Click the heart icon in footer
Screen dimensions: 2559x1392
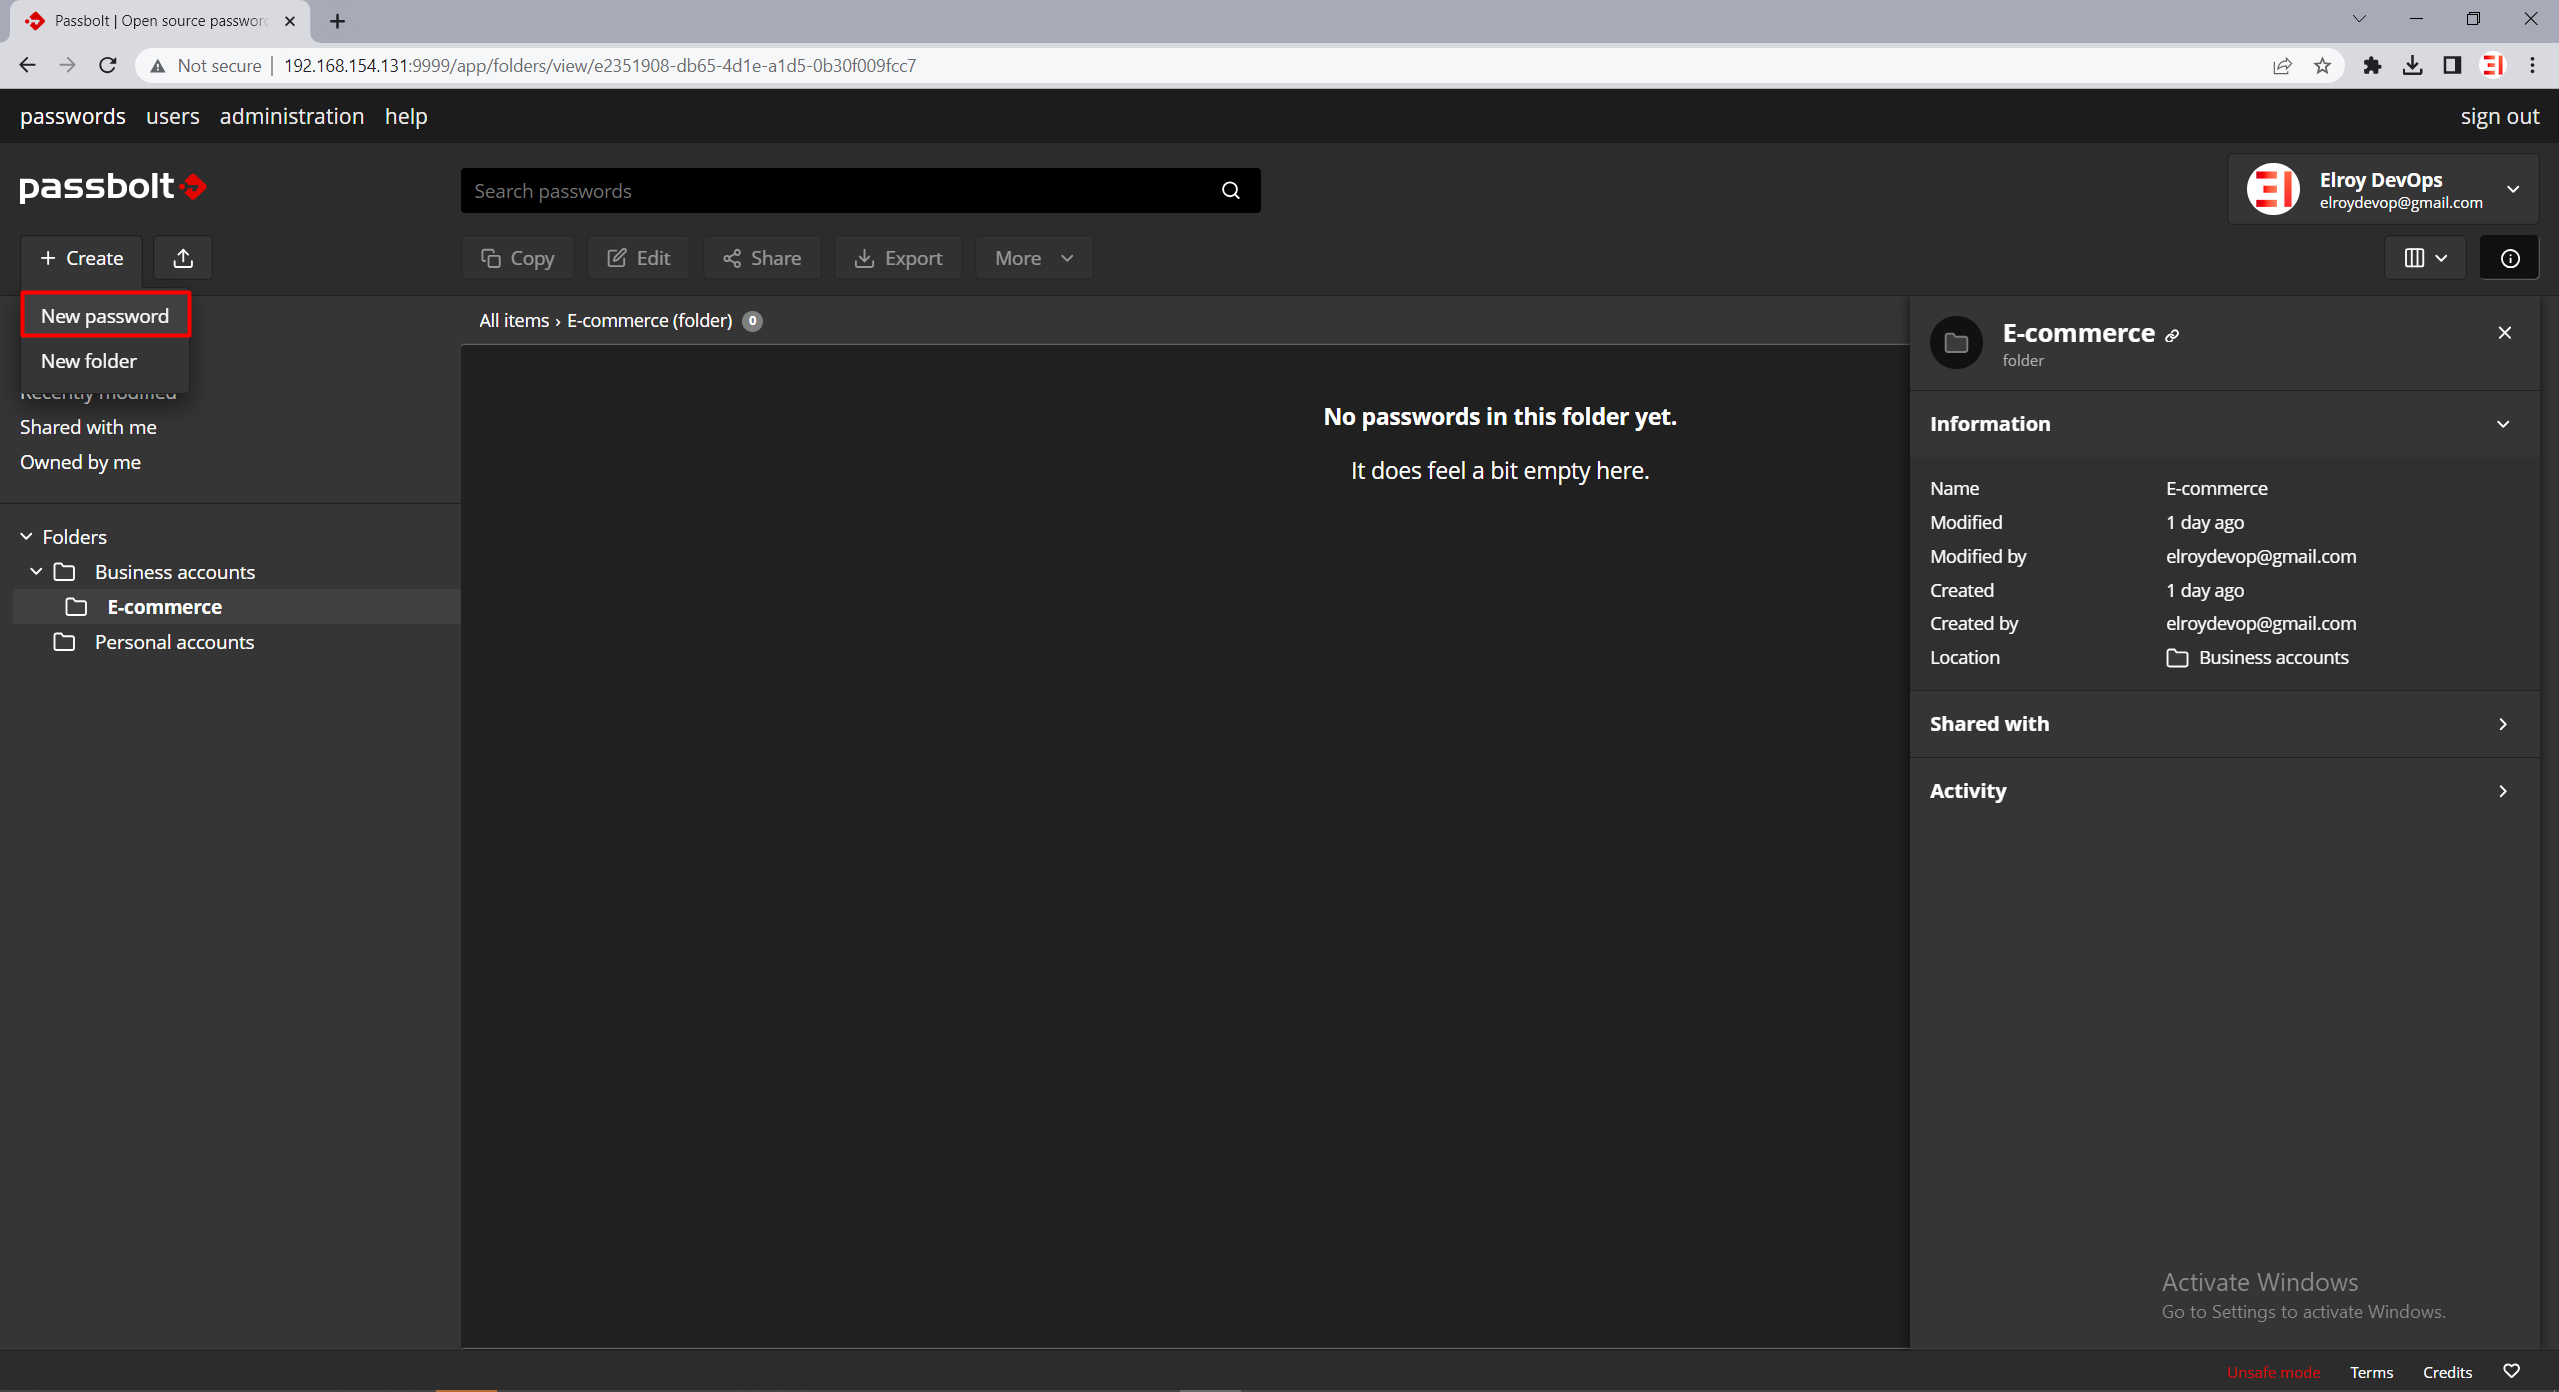point(2511,1371)
